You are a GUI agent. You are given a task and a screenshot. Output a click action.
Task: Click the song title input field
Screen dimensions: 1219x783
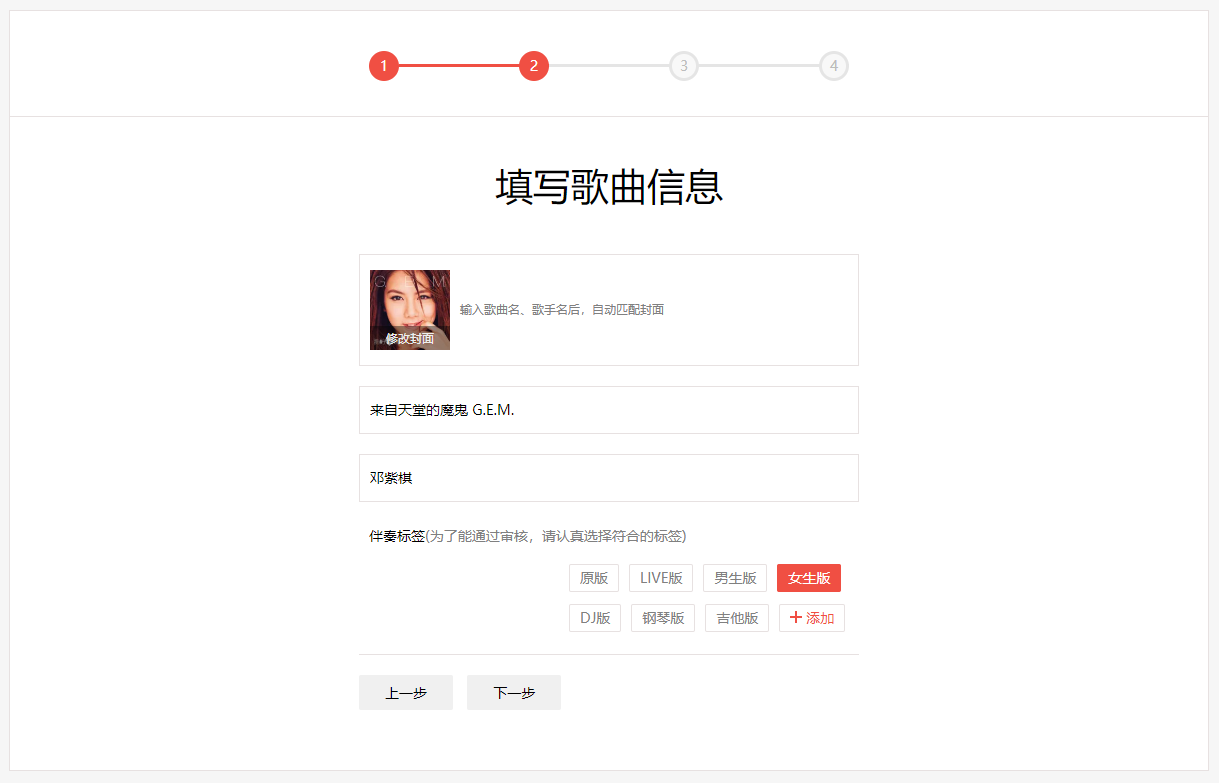pos(608,409)
